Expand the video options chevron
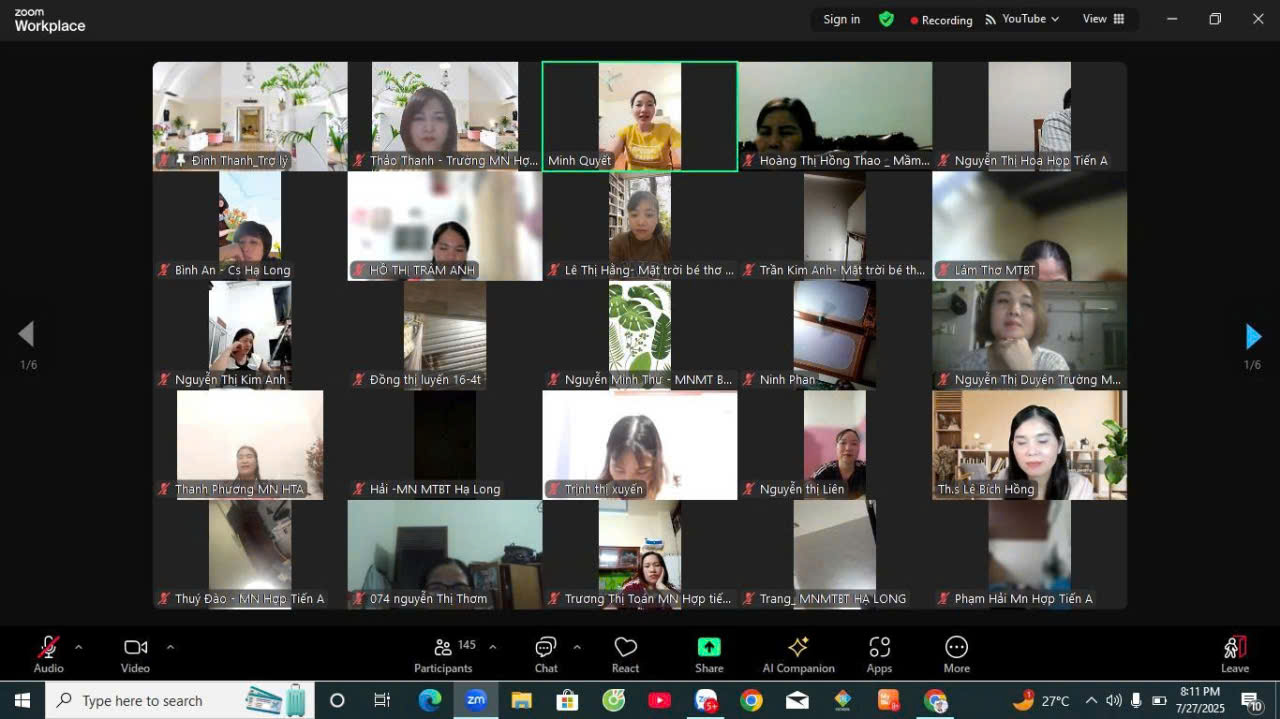This screenshot has width=1280, height=719. click(170, 647)
